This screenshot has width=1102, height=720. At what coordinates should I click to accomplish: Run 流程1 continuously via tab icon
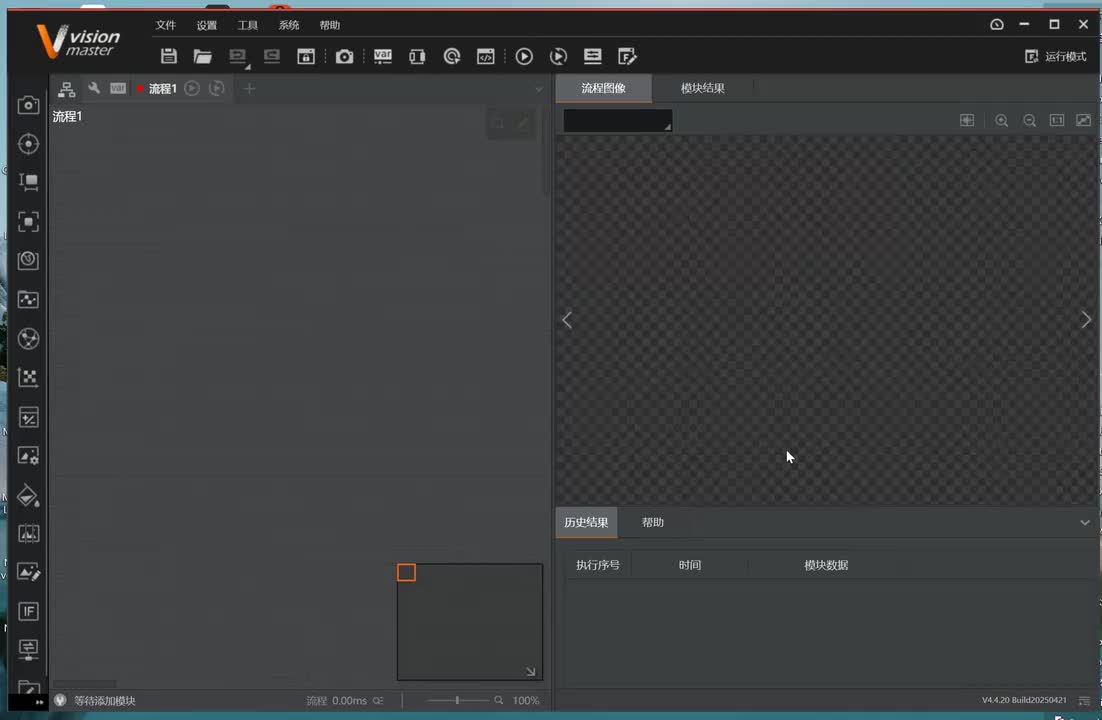(217, 88)
